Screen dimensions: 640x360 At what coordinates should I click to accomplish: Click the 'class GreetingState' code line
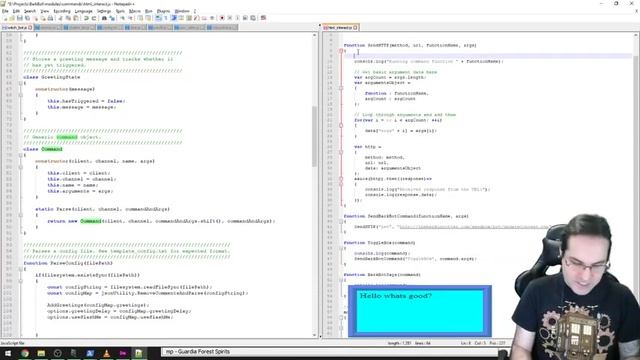point(52,77)
